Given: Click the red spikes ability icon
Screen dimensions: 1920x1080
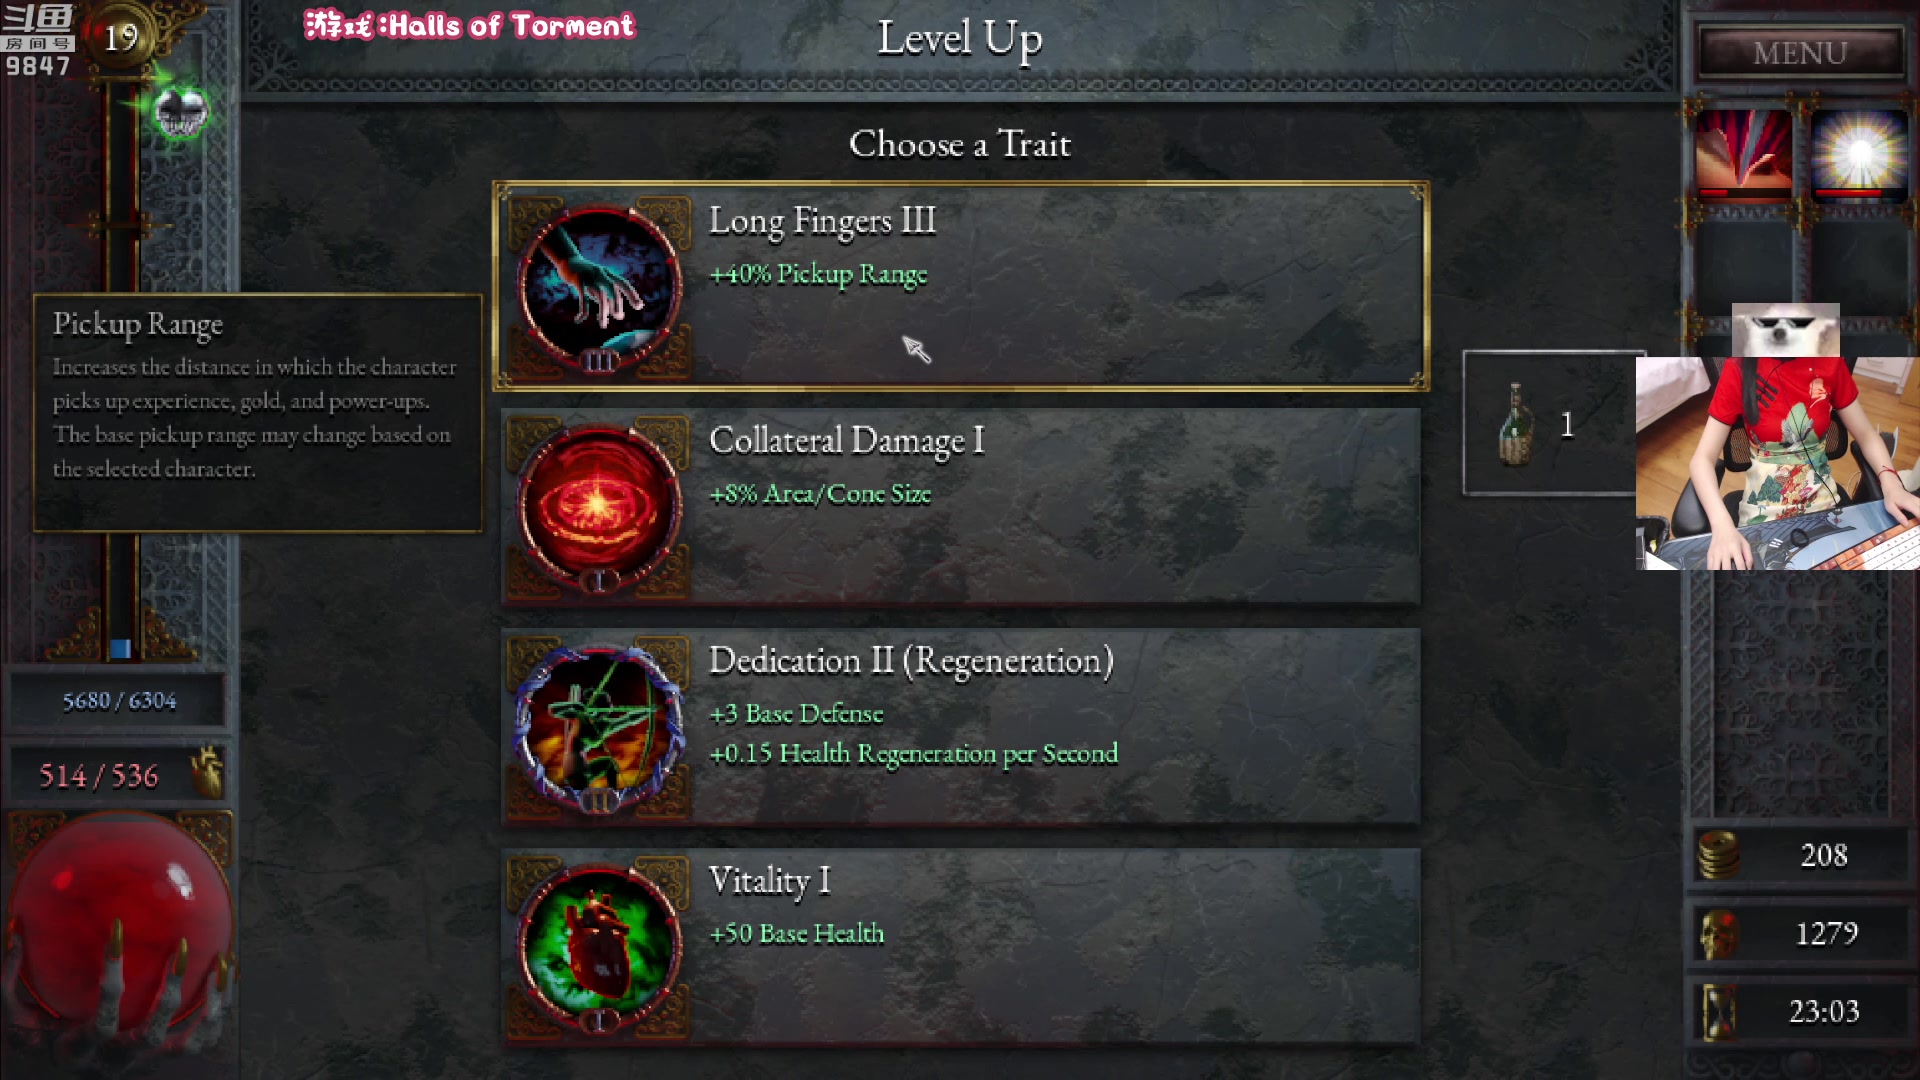Looking at the screenshot, I should [x=1744, y=155].
